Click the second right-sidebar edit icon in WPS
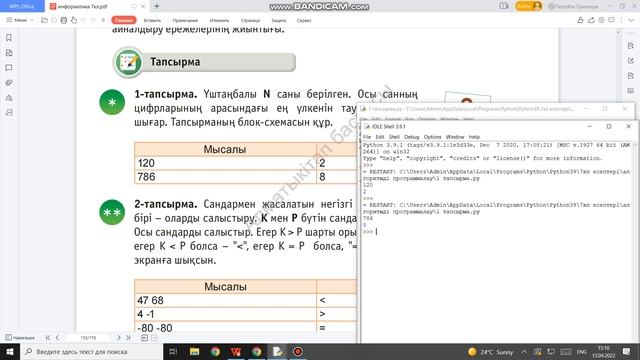Image resolution: width=640 pixels, height=360 pixels. coord(631,61)
